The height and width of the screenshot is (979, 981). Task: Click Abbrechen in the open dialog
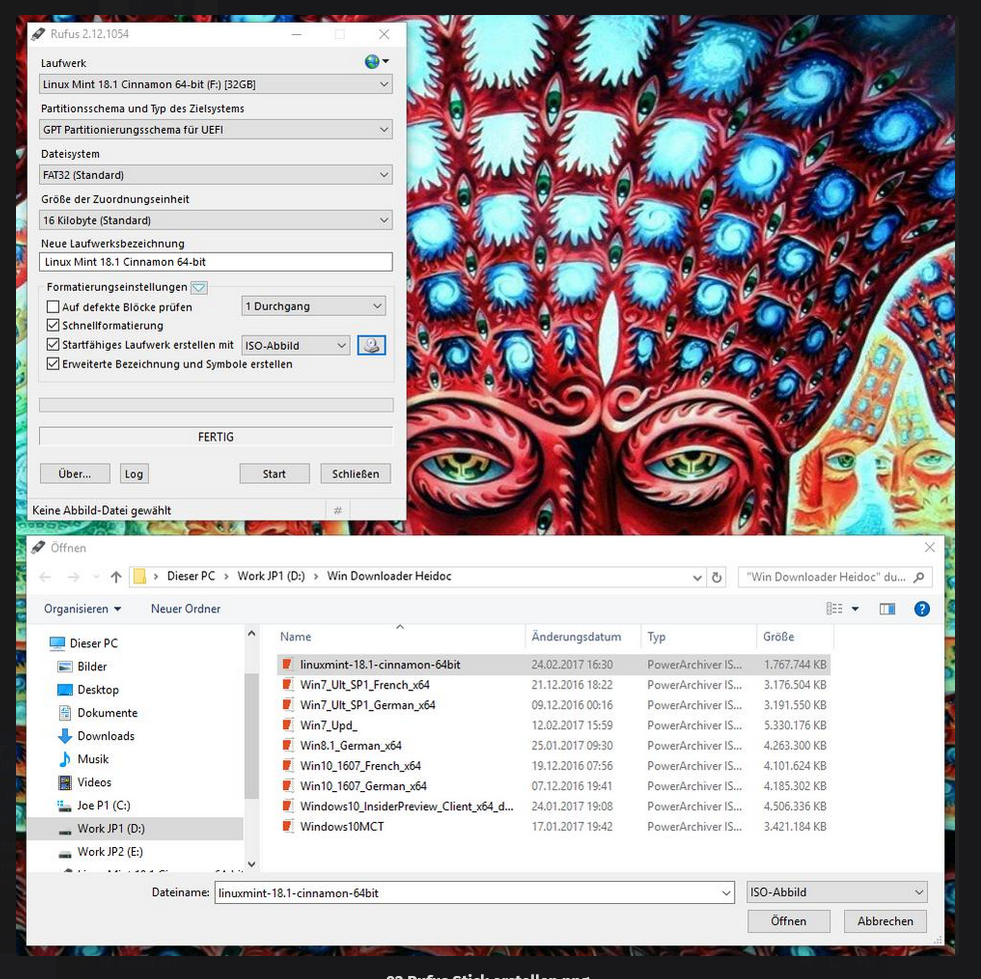pyautogui.click(x=885, y=921)
